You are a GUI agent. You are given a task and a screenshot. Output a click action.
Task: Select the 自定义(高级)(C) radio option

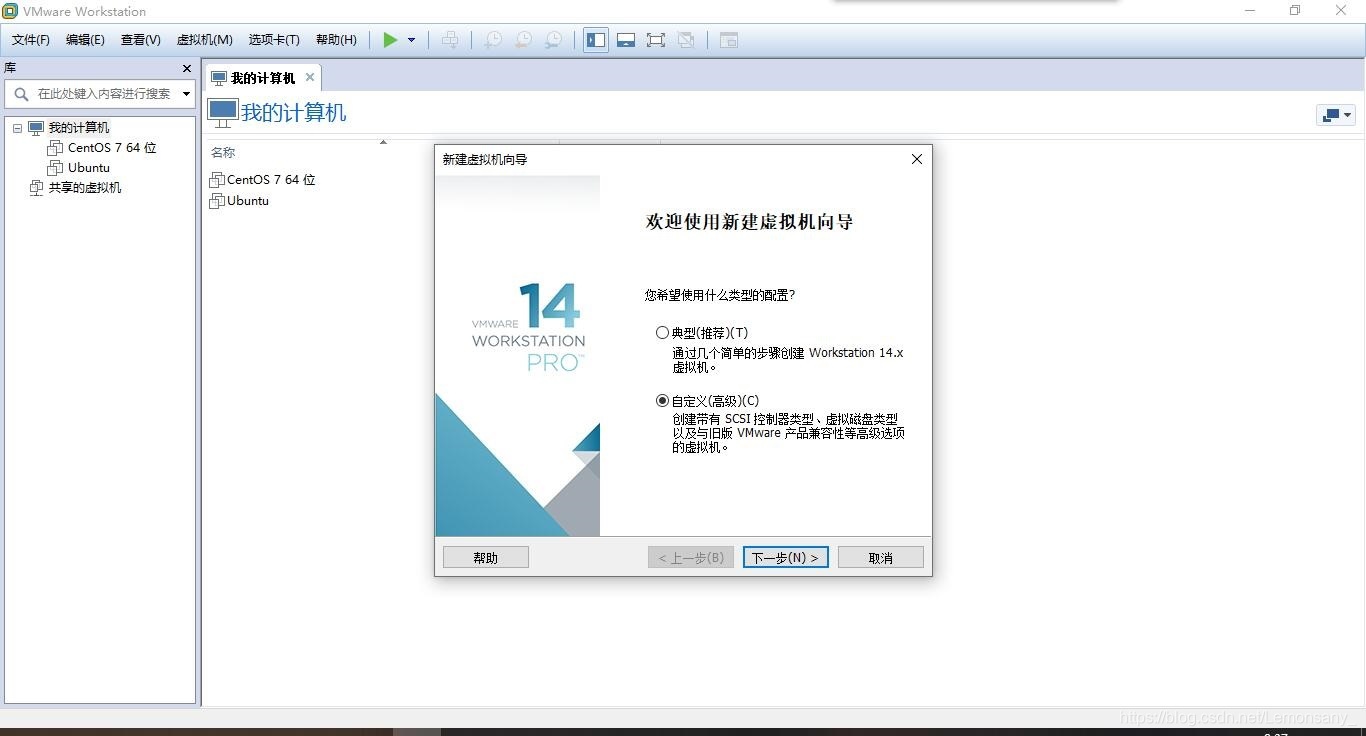click(x=708, y=401)
